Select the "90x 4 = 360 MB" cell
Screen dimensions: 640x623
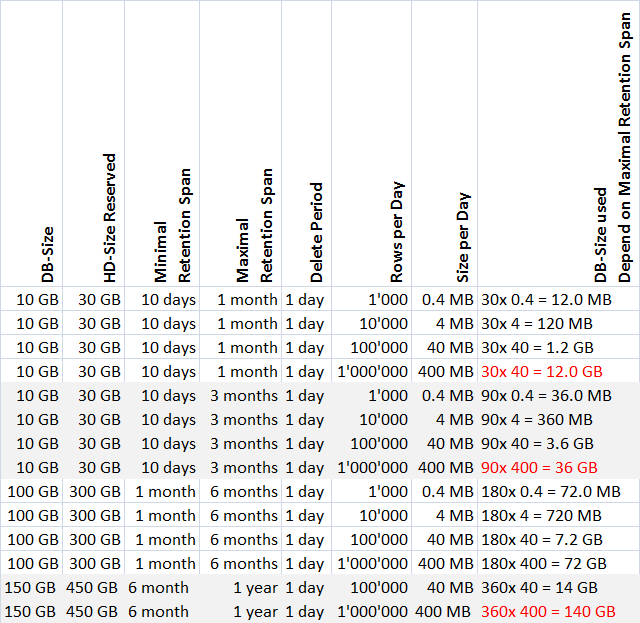tap(541, 419)
